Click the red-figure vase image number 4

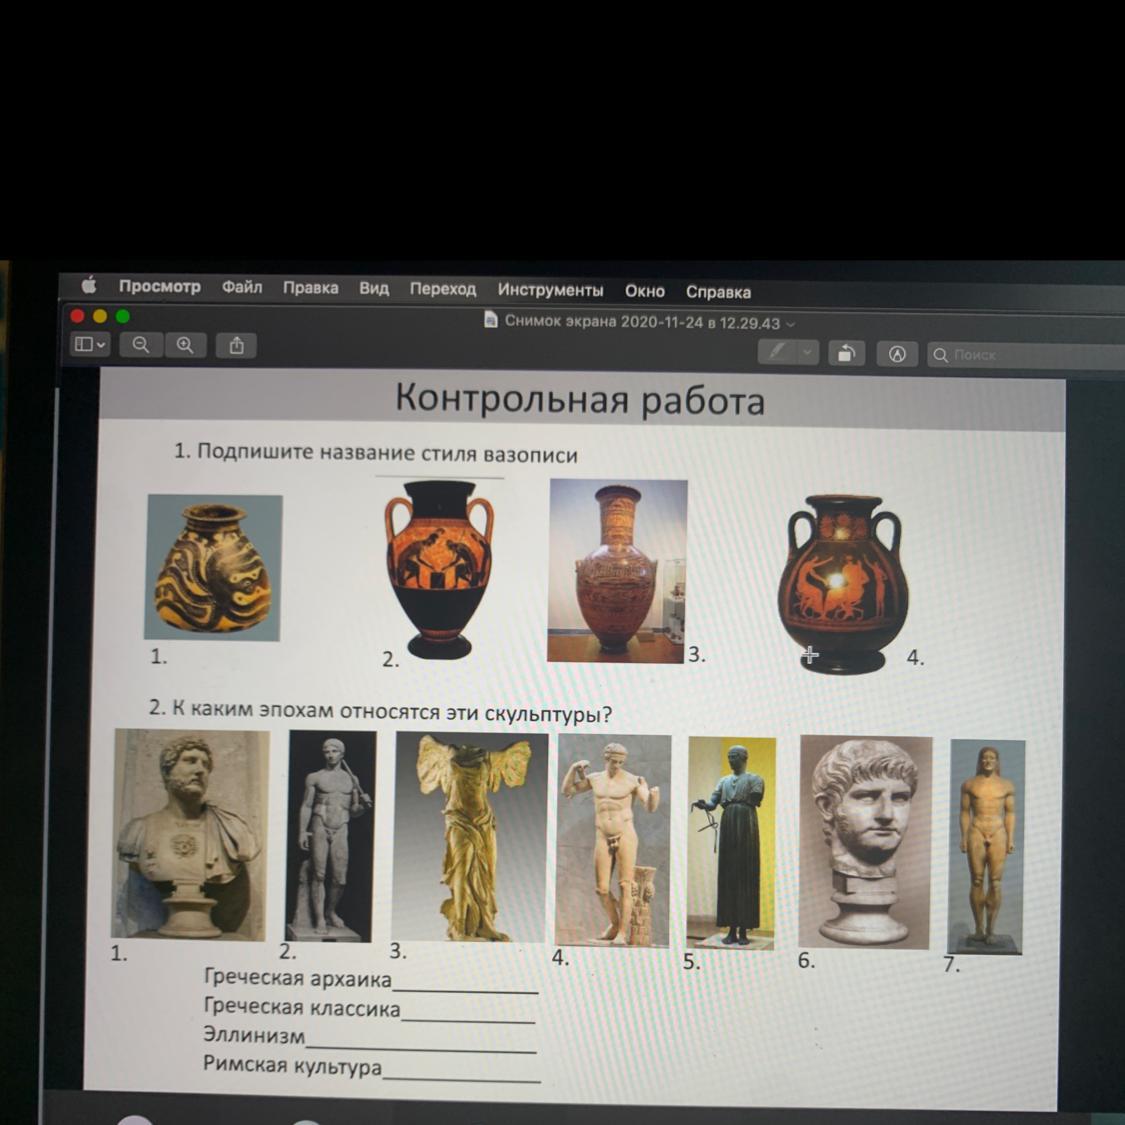pyautogui.click(x=843, y=584)
